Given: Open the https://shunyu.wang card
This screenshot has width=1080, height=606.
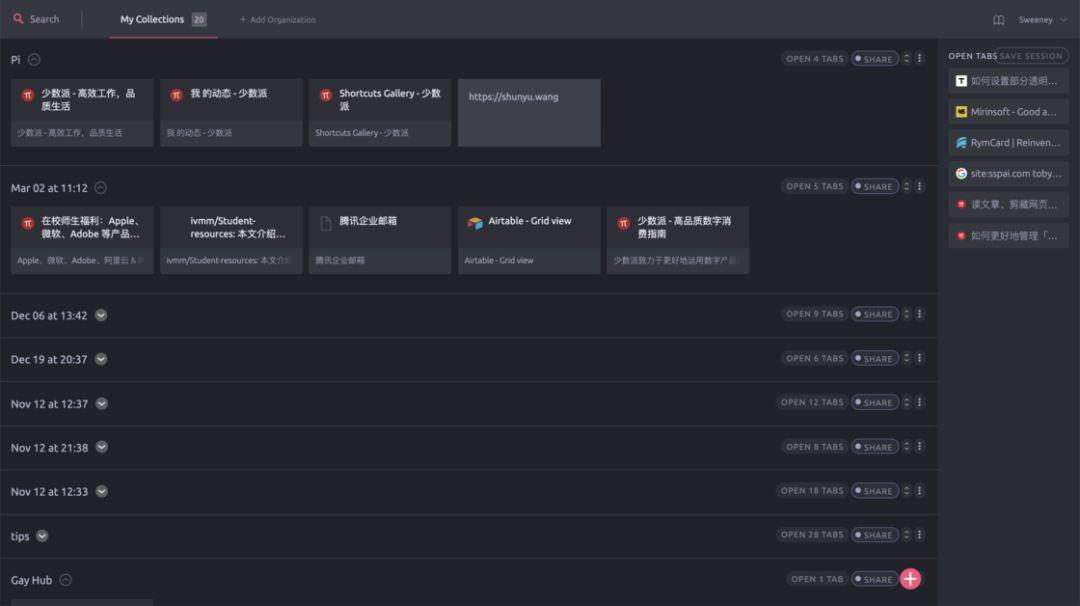Looking at the screenshot, I should click(529, 112).
